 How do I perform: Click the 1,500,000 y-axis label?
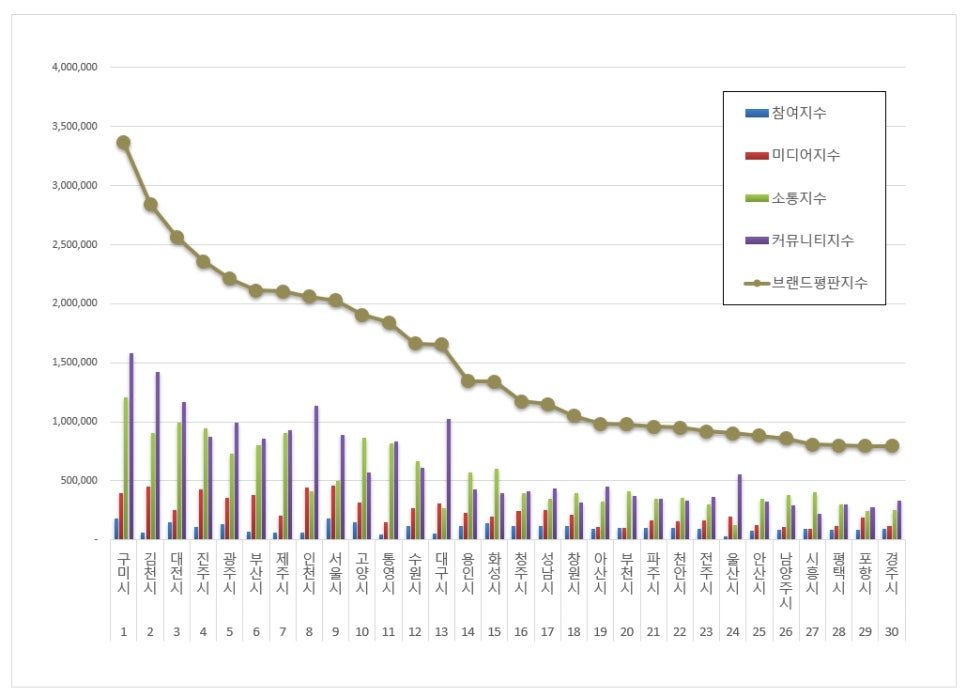pos(75,362)
